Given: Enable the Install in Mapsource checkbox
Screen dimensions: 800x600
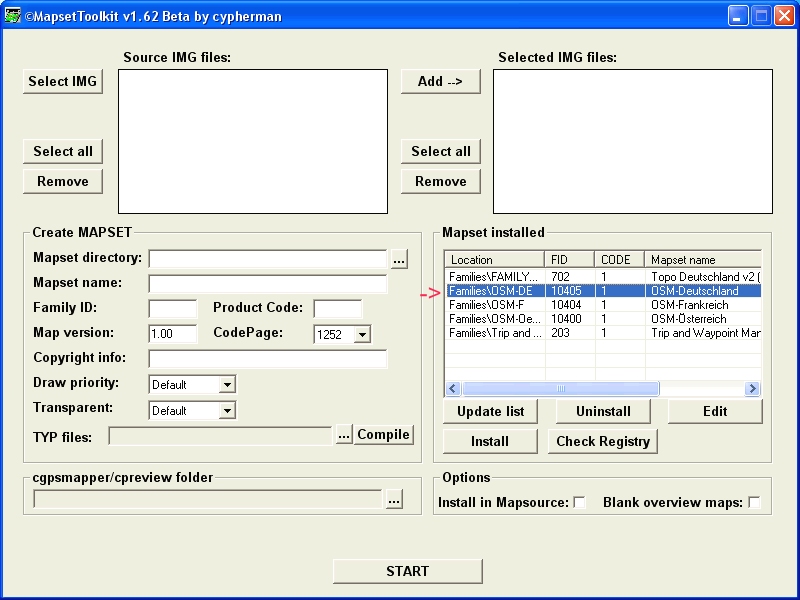Looking at the screenshot, I should coord(579,503).
